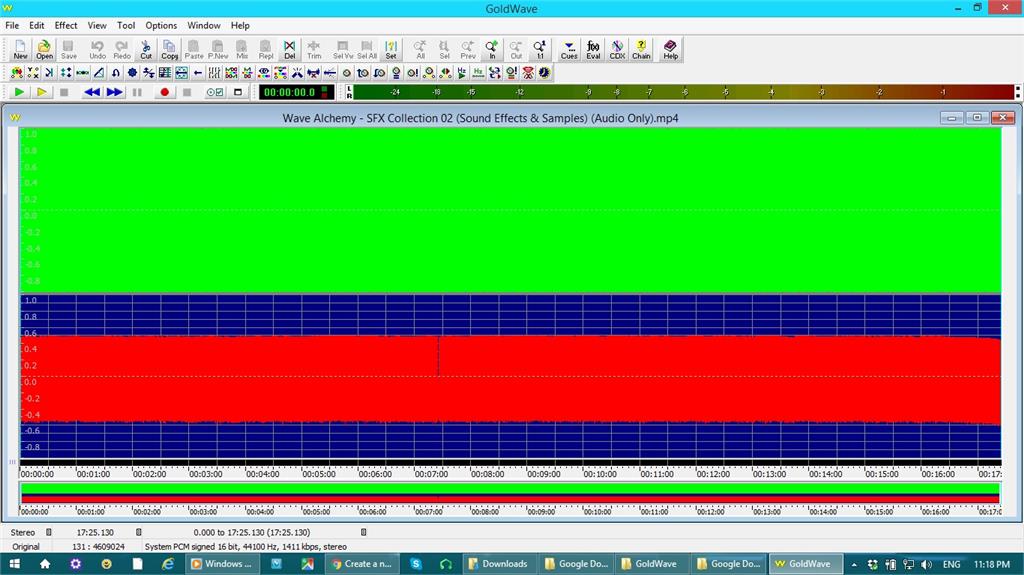The image size is (1024, 575).
Task: Click the Sel All toolbar icon
Action: click(366, 50)
